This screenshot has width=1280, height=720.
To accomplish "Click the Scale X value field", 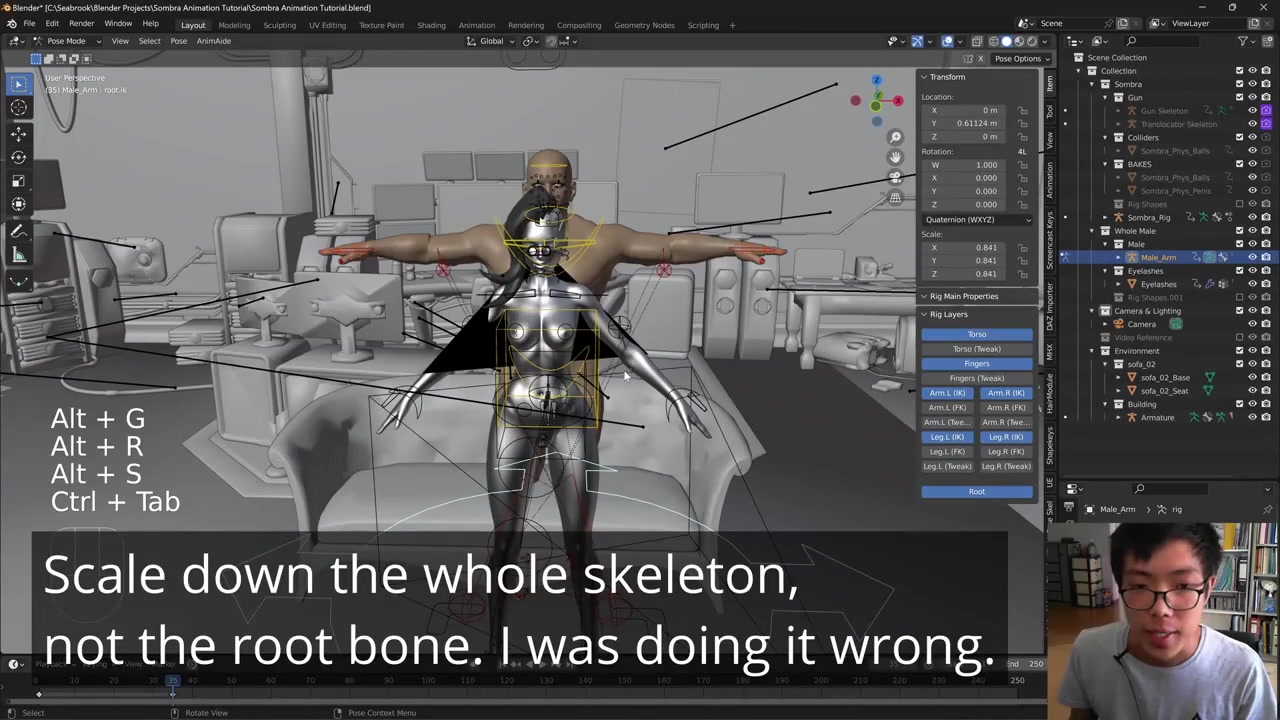I will (x=975, y=247).
